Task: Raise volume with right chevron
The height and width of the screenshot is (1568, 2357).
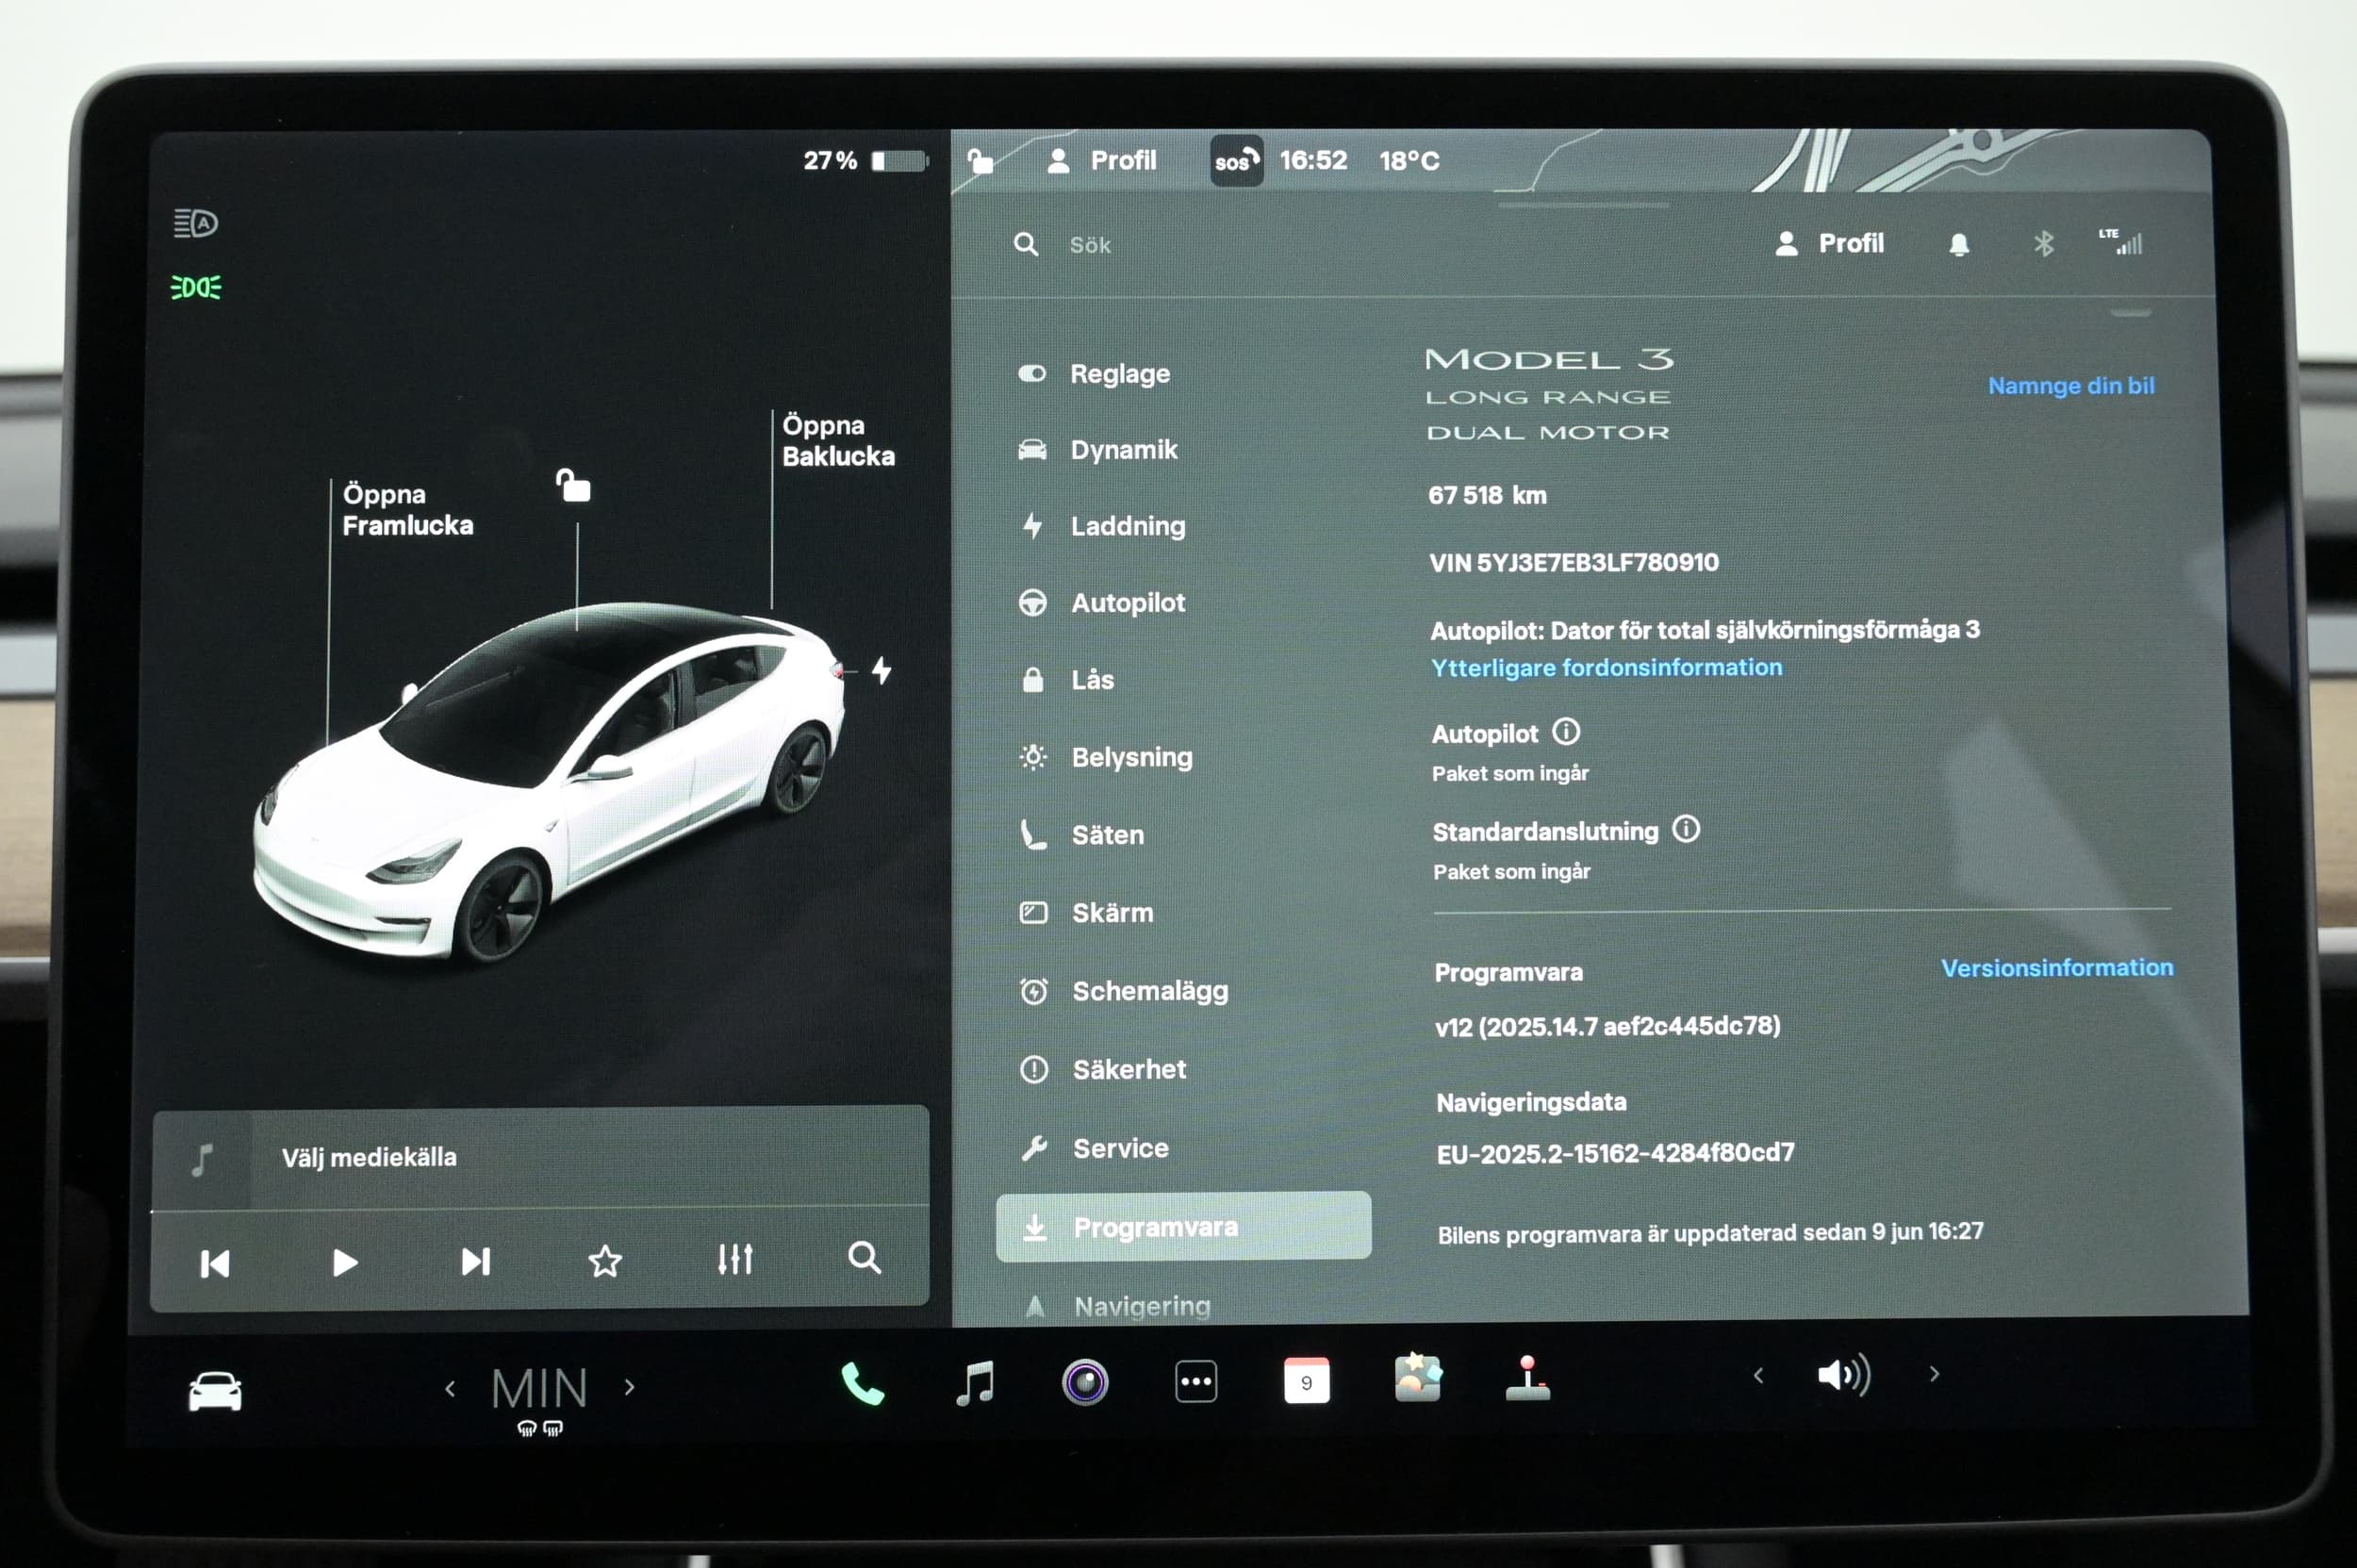Action: click(x=1934, y=1374)
